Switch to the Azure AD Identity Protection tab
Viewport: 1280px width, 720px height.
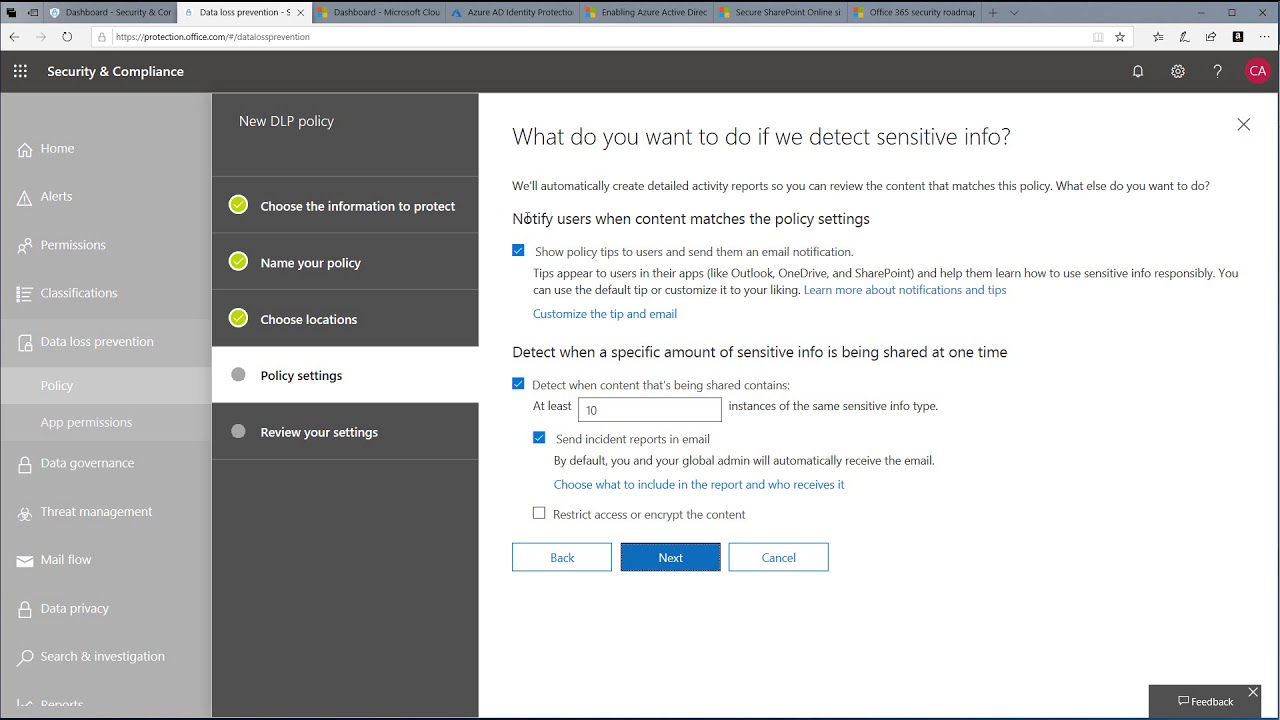512,13
